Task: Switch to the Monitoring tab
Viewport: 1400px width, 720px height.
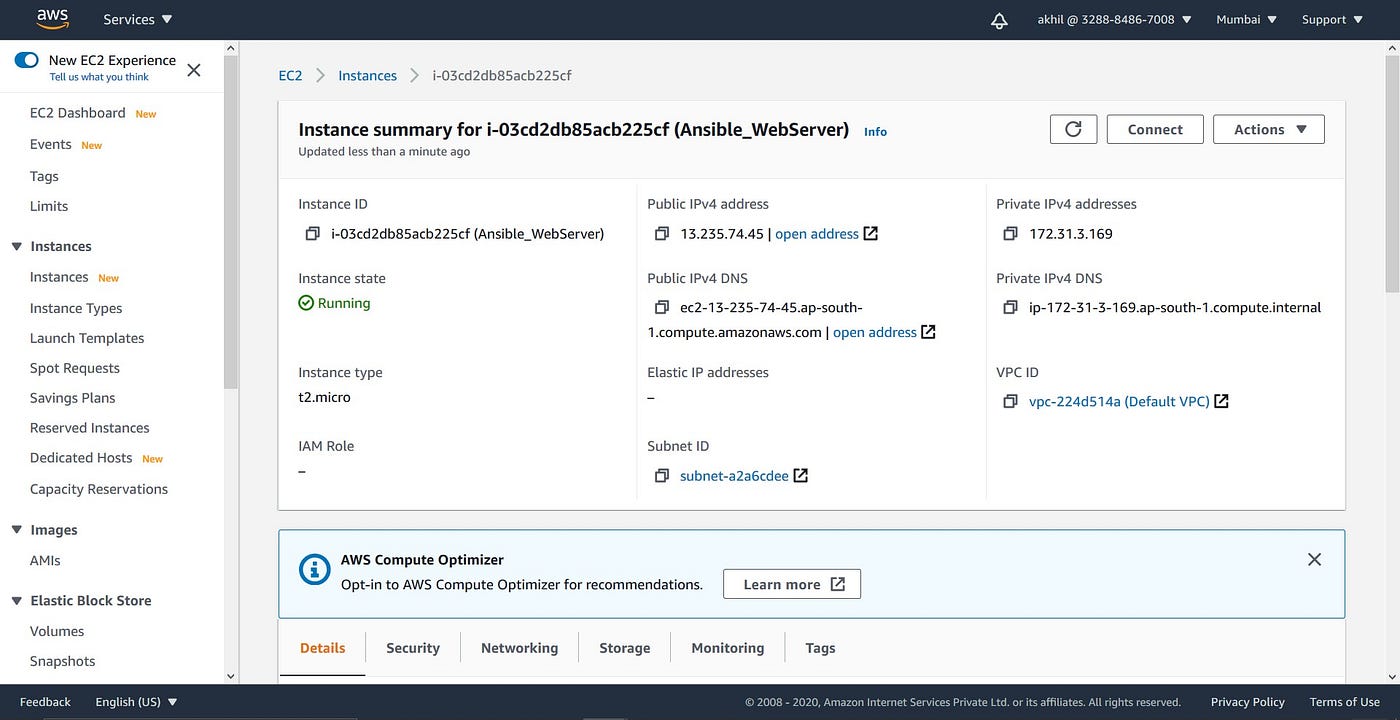Action: tap(728, 648)
